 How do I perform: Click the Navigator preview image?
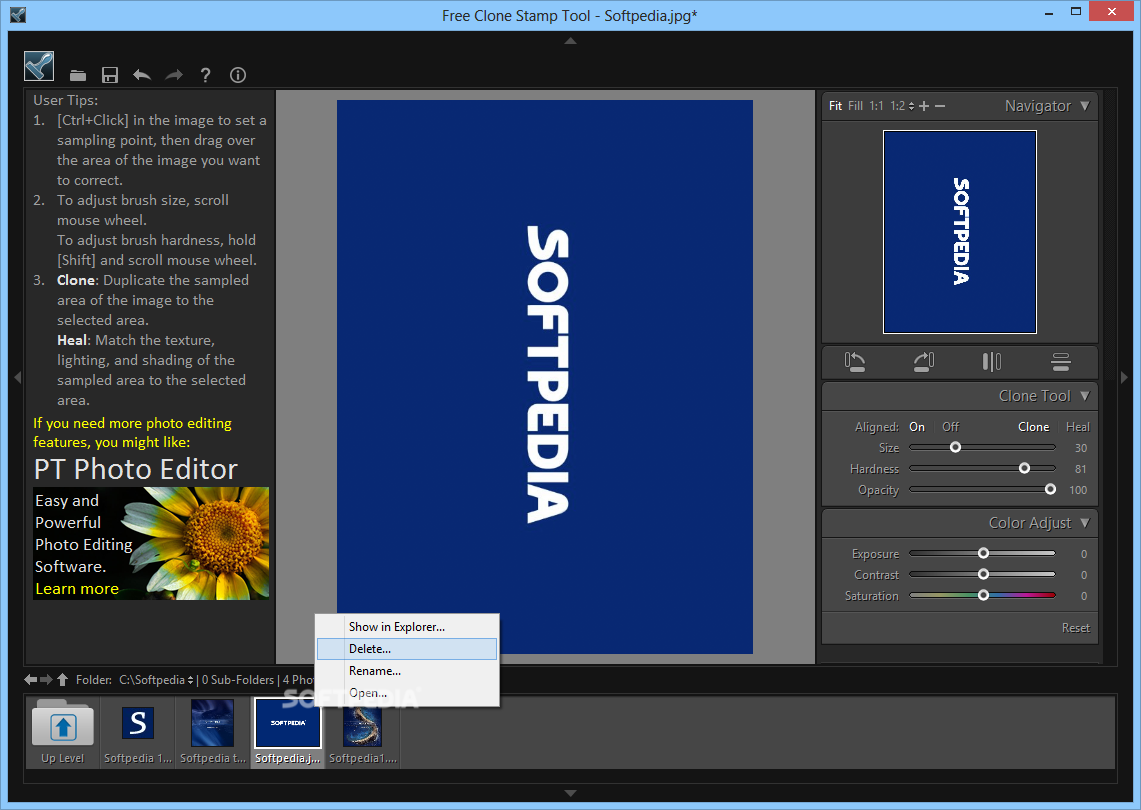pos(960,232)
